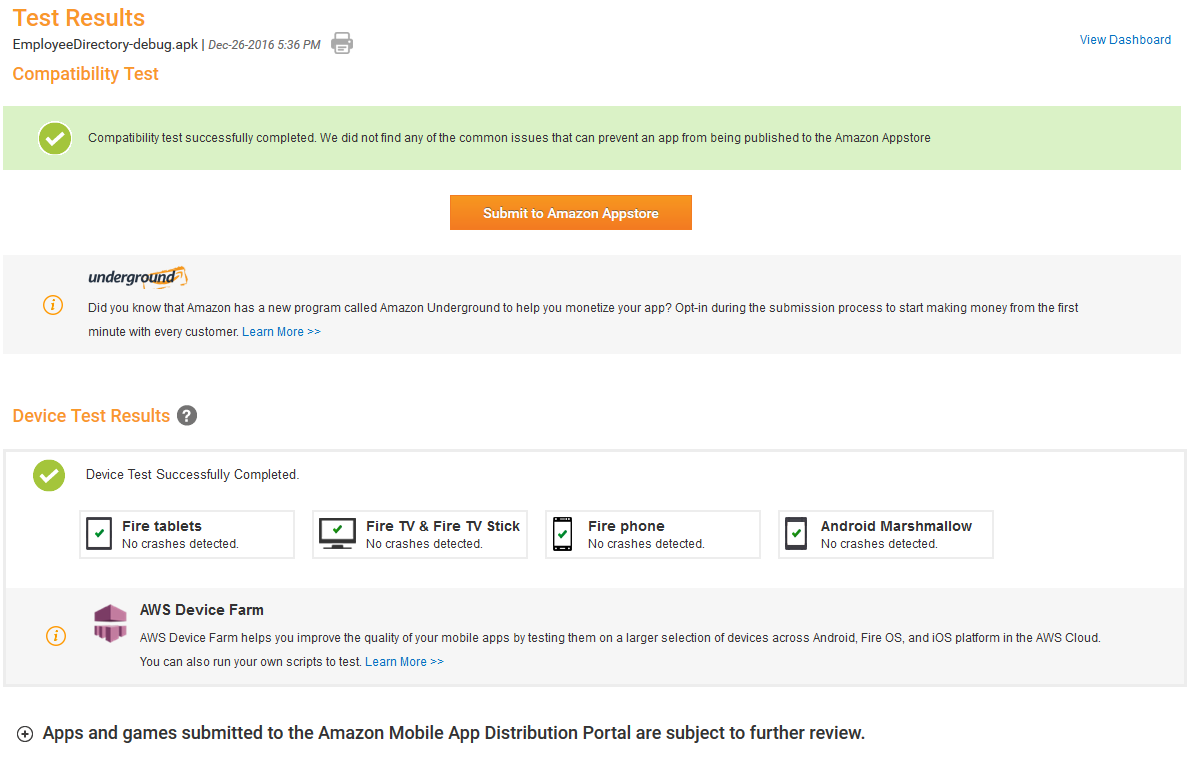Click the Fire tablets device icon
This screenshot has height=768, width=1188.
click(99, 534)
